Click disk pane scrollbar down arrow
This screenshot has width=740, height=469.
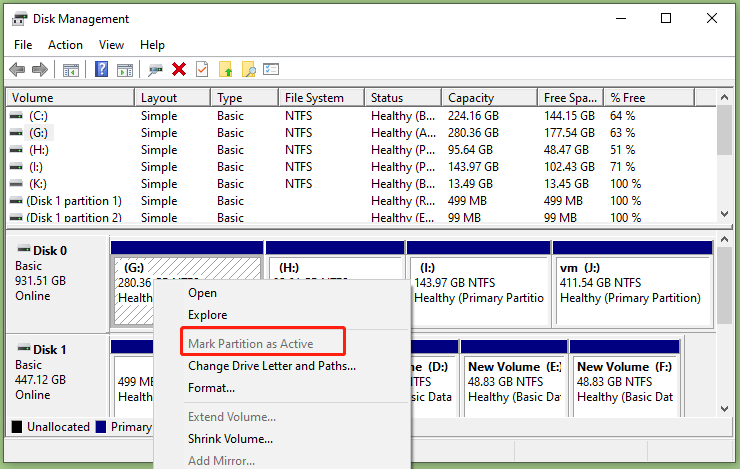[x=724, y=409]
